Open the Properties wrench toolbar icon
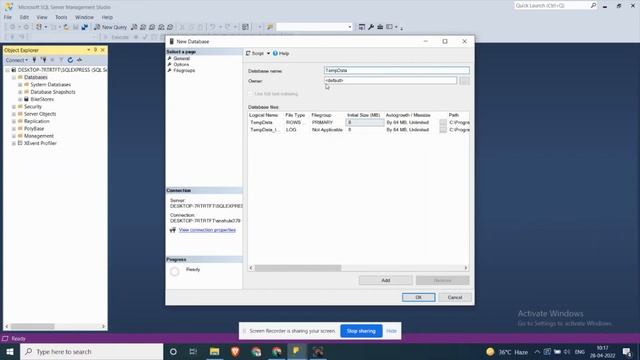Viewport: 640px width, 360px height. click(371, 27)
